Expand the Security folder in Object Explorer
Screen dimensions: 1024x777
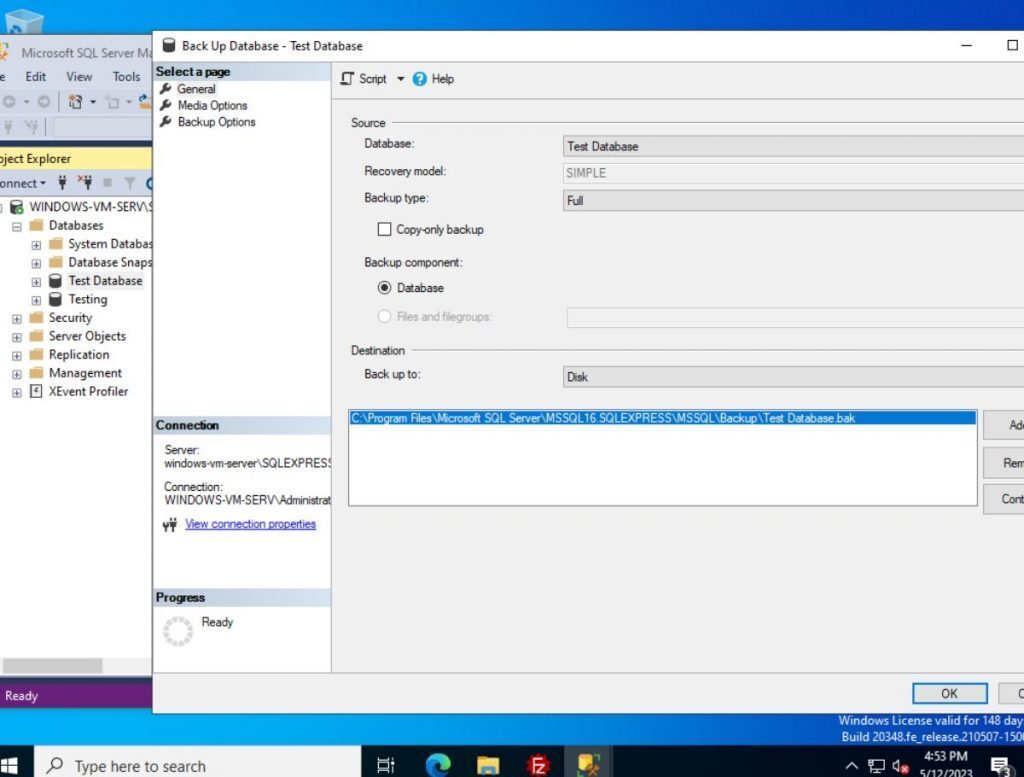click(x=15, y=317)
